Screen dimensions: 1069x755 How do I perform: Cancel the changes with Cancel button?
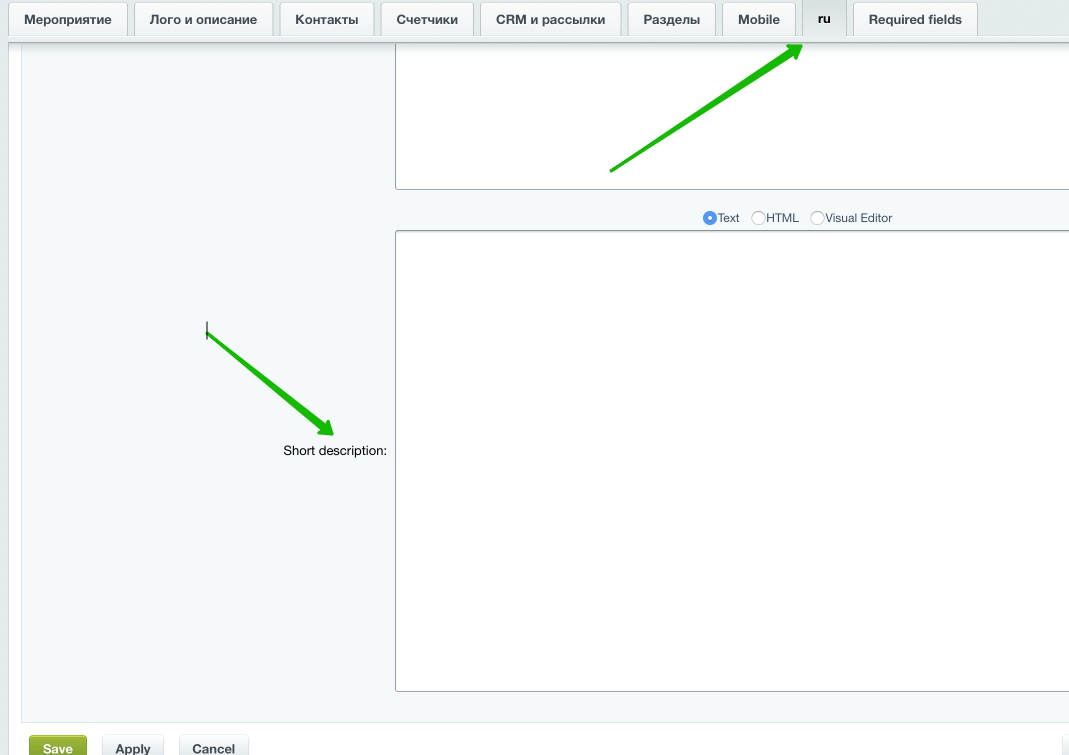coord(213,747)
